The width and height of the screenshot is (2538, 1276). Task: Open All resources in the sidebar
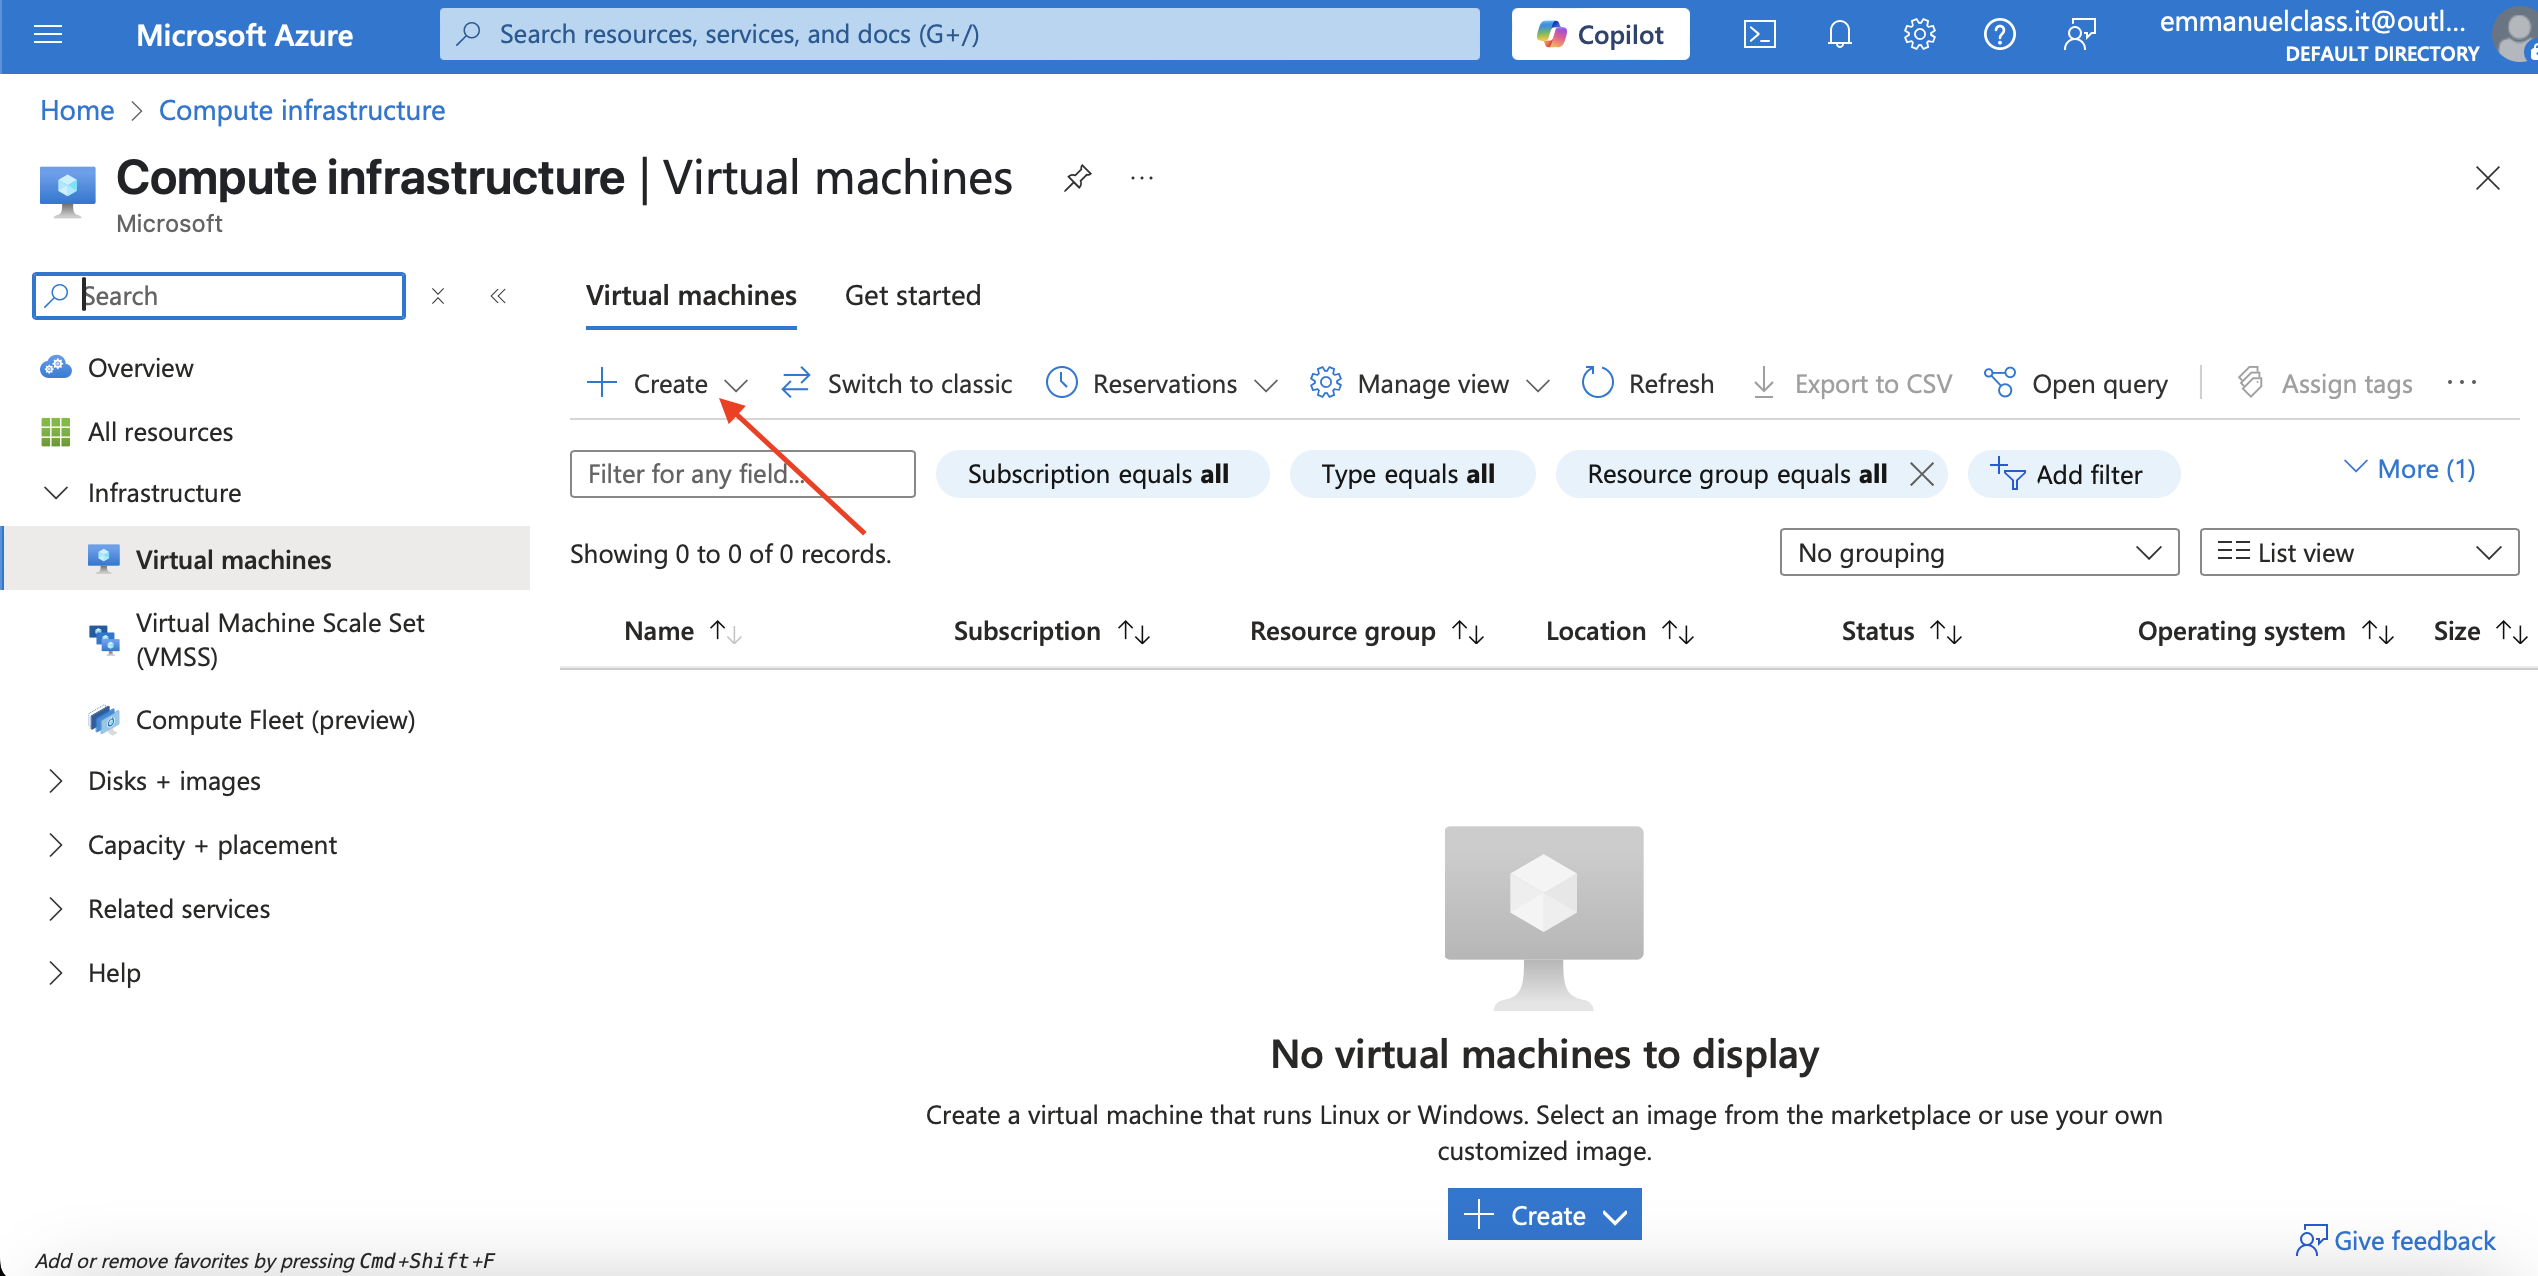[160, 432]
